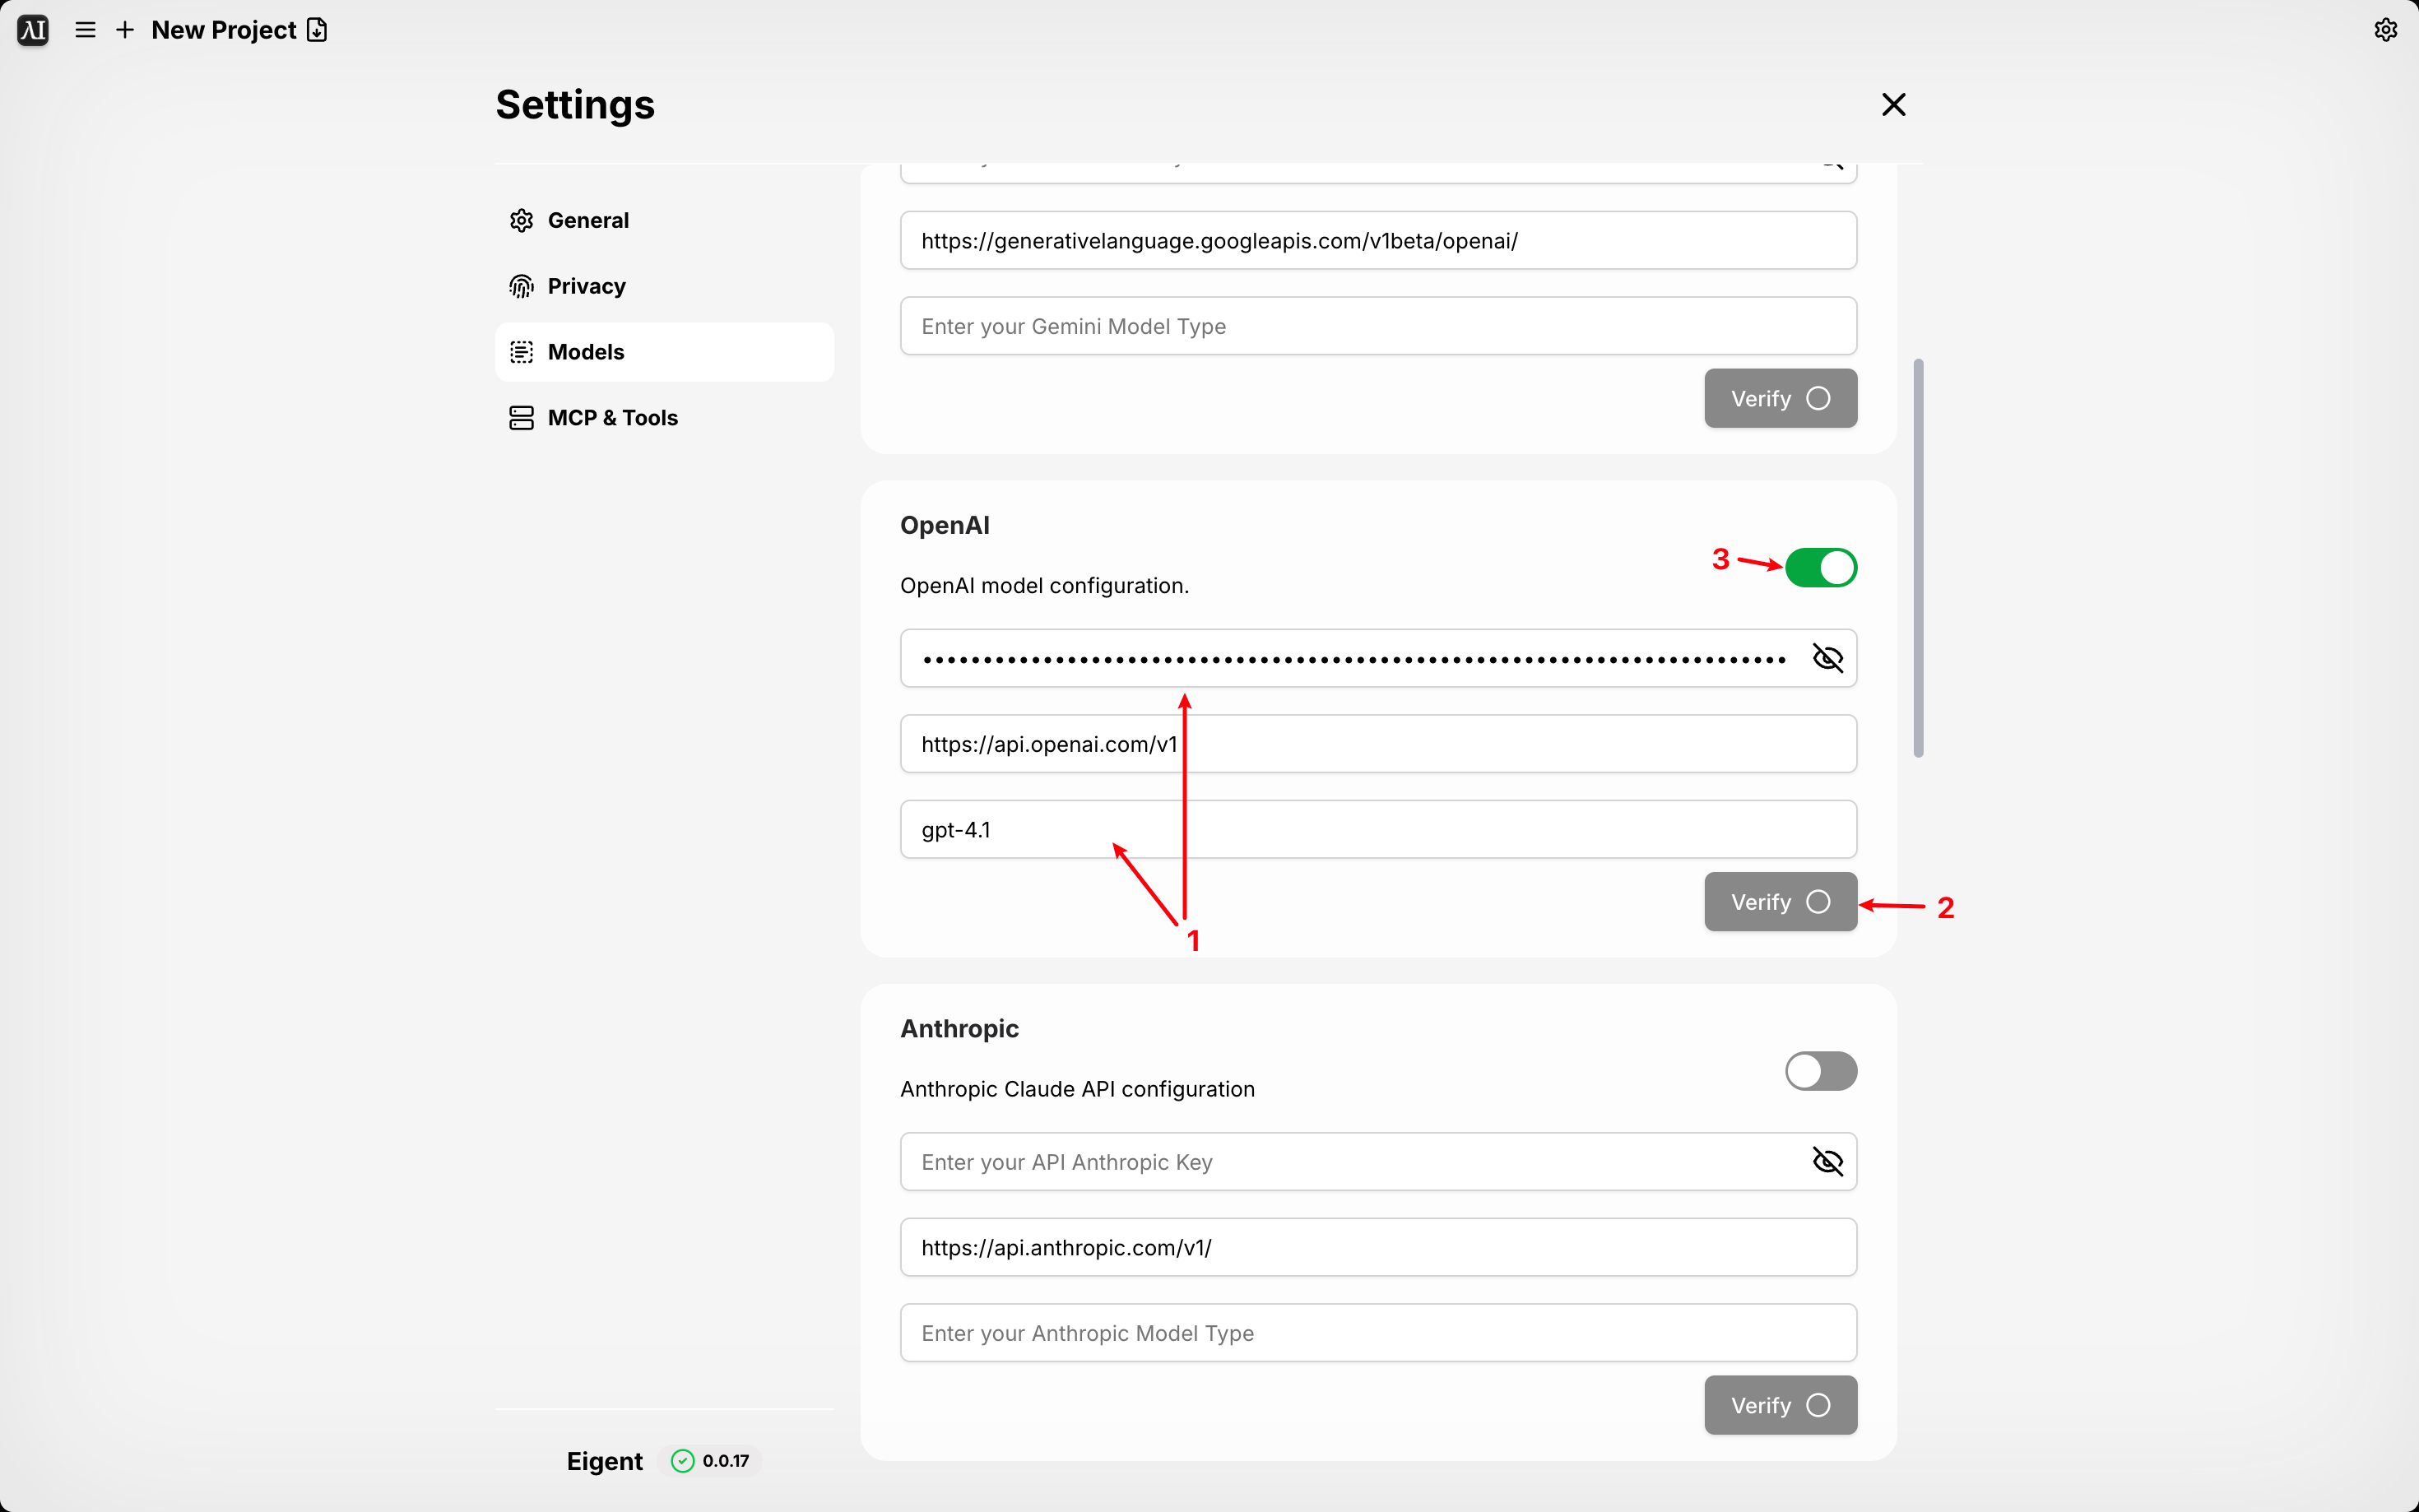
Task: Click the New Project title
Action: point(223,30)
